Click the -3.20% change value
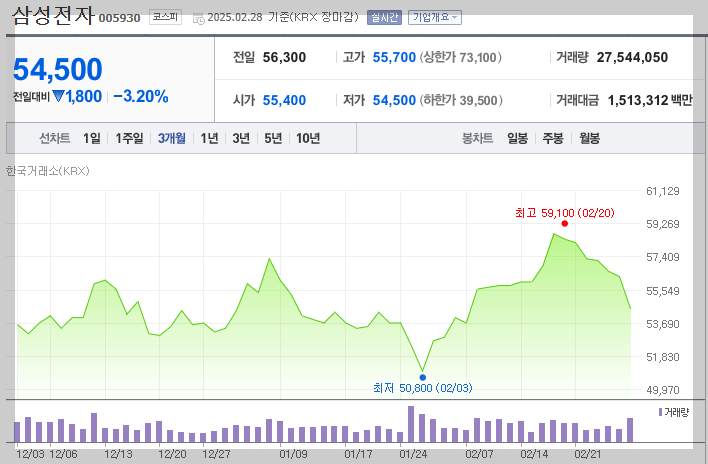 140,97
